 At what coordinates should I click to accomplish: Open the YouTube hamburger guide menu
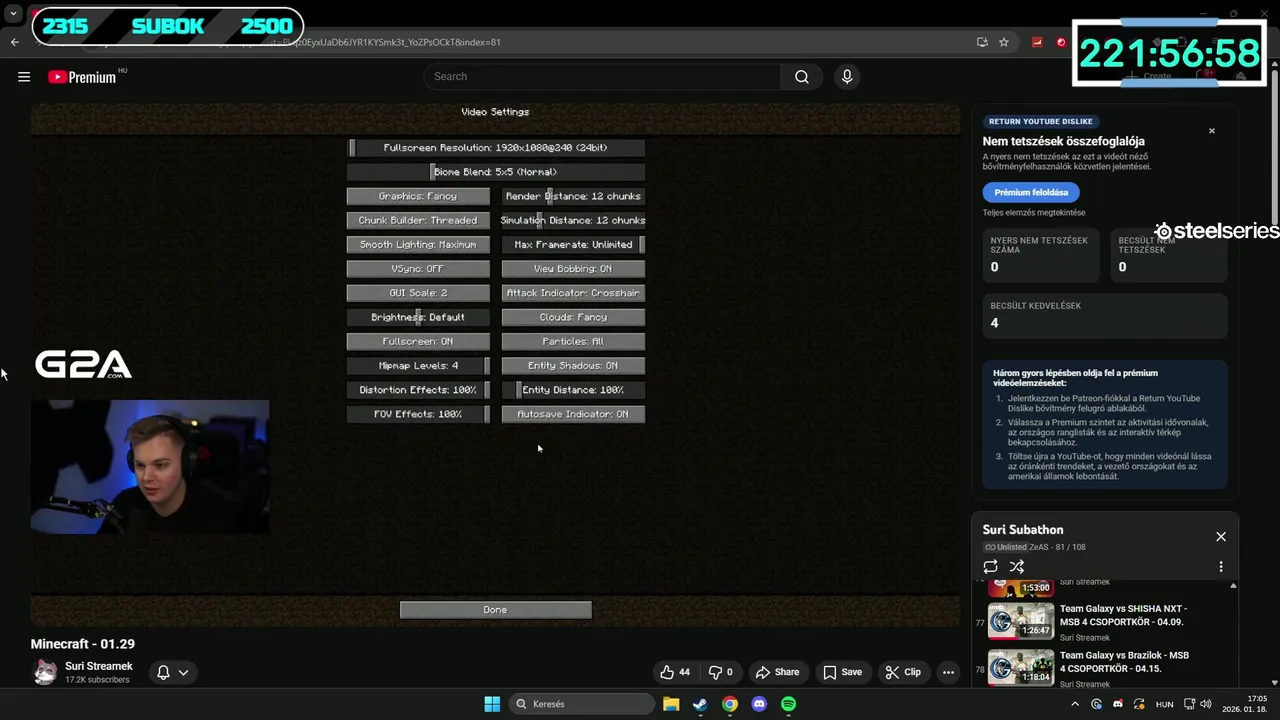click(x=24, y=77)
